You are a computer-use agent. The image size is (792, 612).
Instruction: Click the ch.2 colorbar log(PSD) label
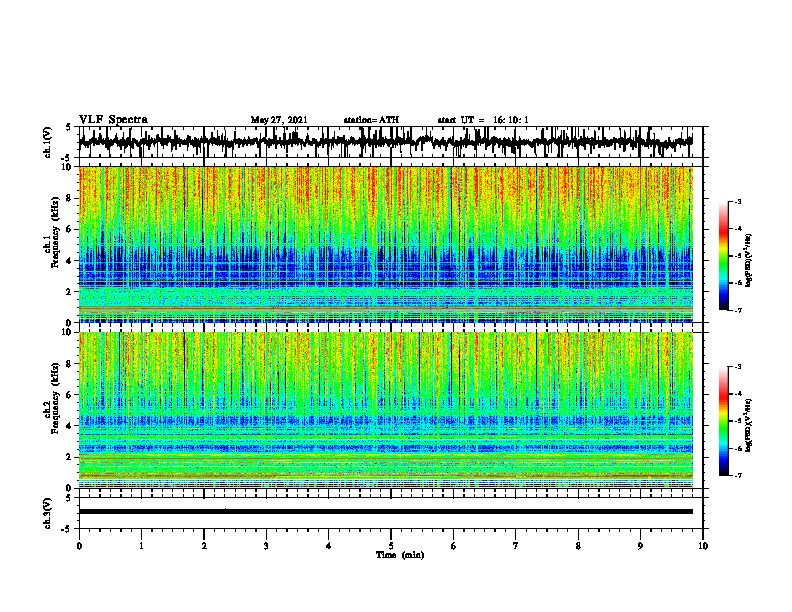[x=748, y=425]
